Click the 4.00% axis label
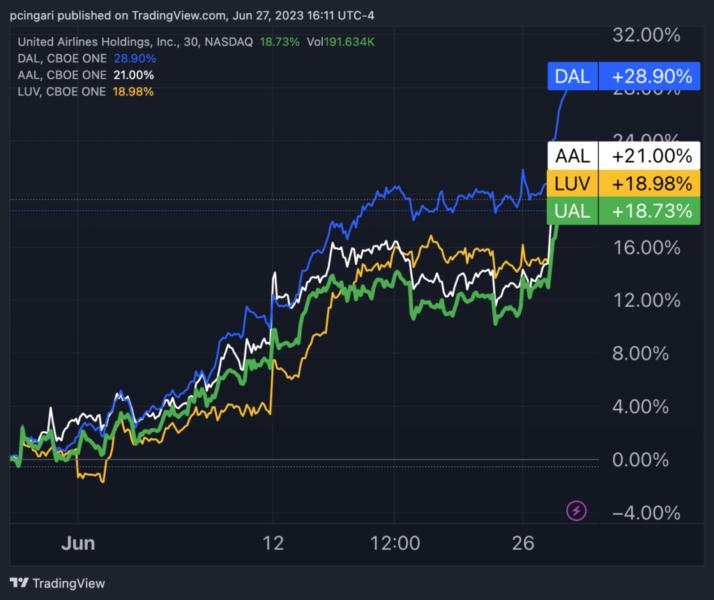The image size is (714, 600). (640, 407)
